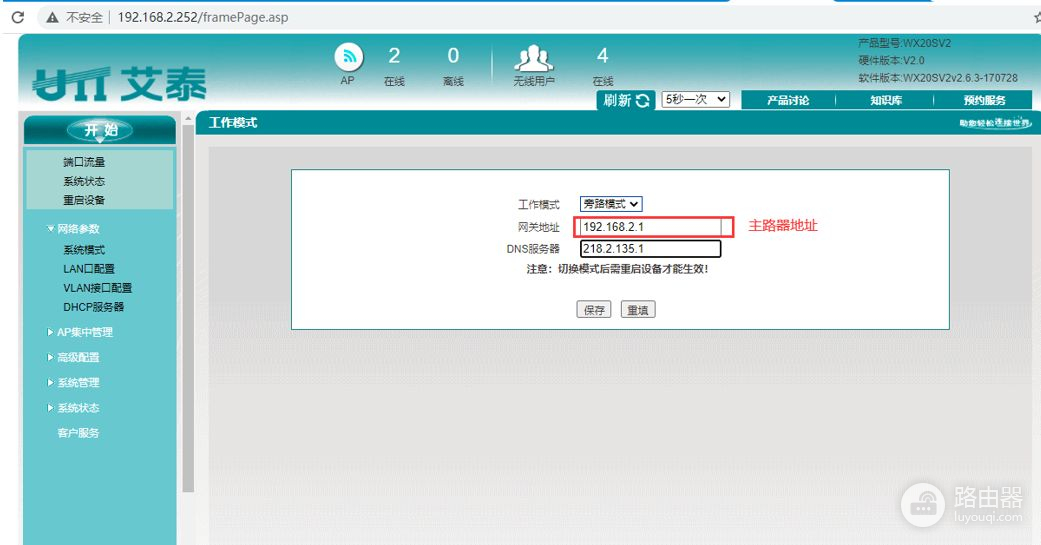This screenshot has height=545, width=1041.
Task: Open the 知识库 tab
Action: [886, 100]
